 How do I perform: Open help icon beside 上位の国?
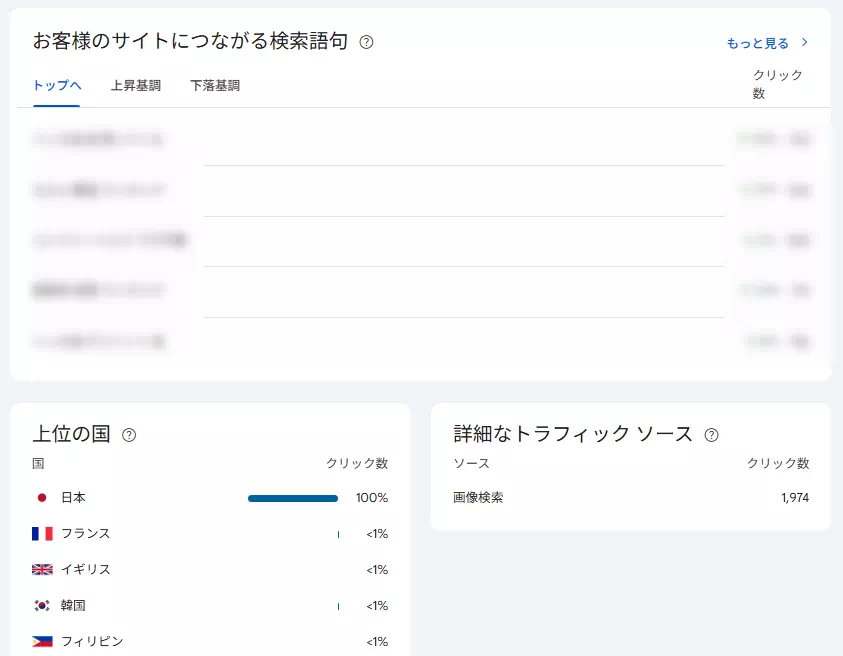129,435
